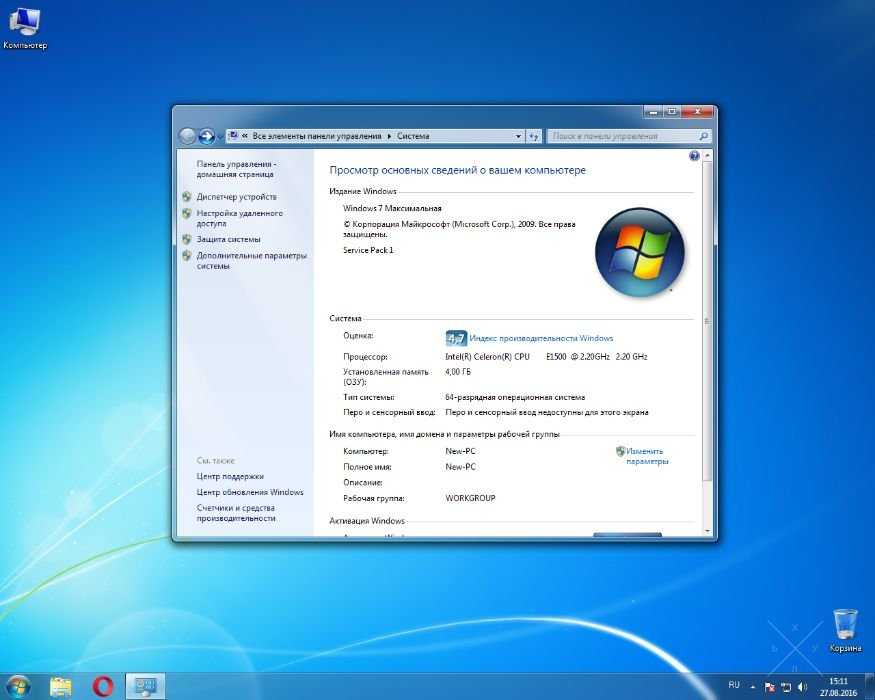Open the address bar history dropdown
875x700 pixels.
[518, 136]
